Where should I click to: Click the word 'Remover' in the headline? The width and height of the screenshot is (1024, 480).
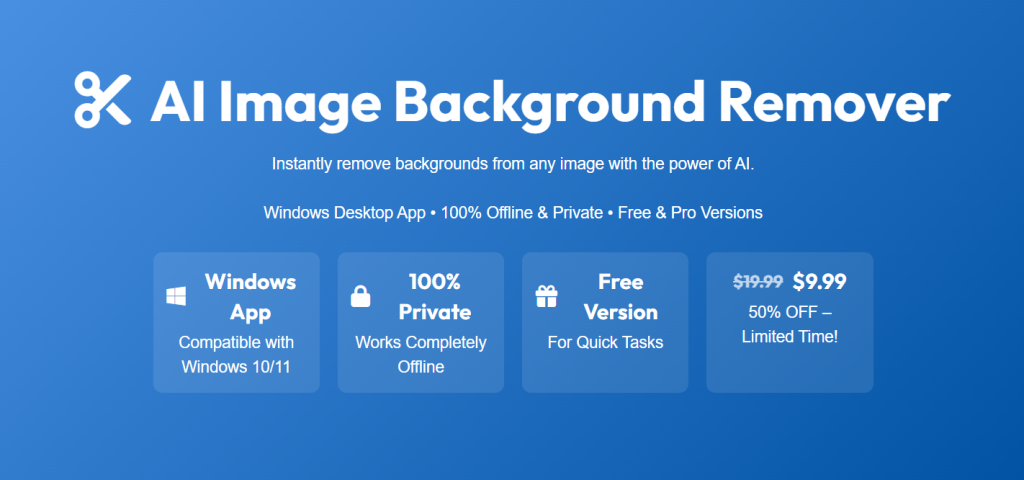tap(835, 101)
